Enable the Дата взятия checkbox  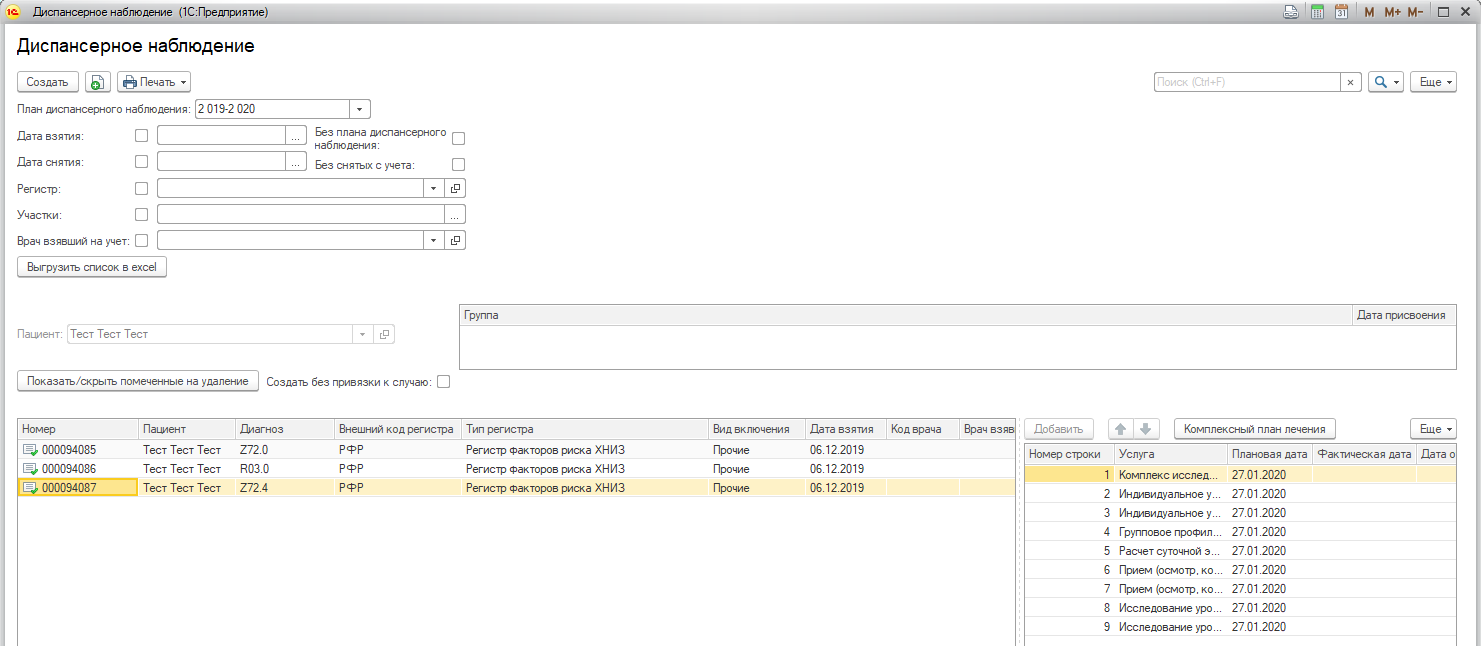click(x=141, y=135)
